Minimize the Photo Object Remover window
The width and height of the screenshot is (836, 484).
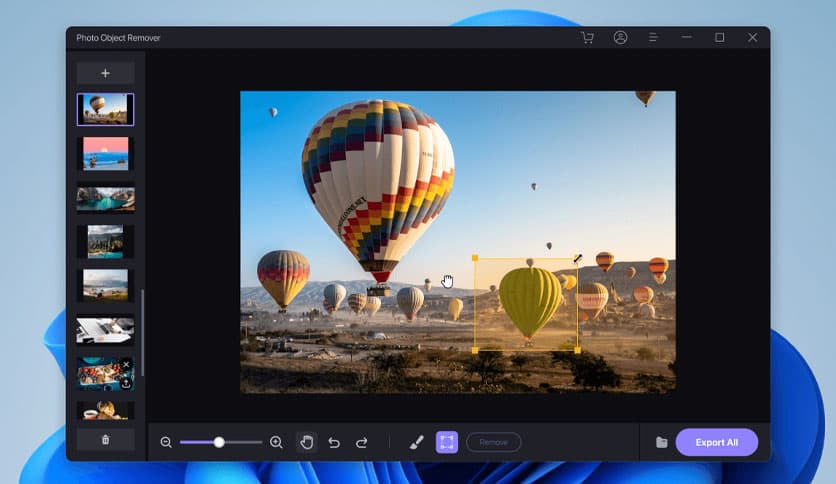pyautogui.click(x=687, y=37)
